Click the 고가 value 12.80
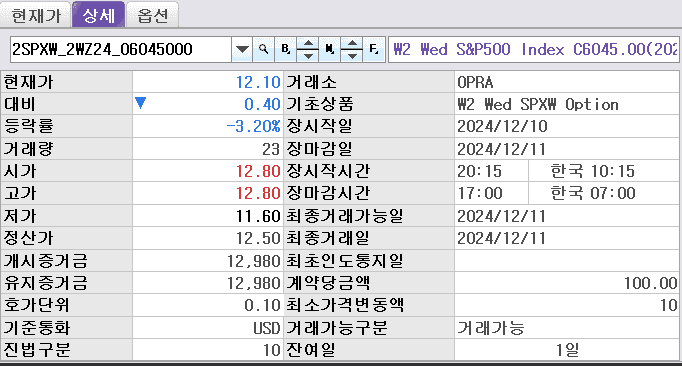The width and height of the screenshot is (682, 366). point(258,193)
